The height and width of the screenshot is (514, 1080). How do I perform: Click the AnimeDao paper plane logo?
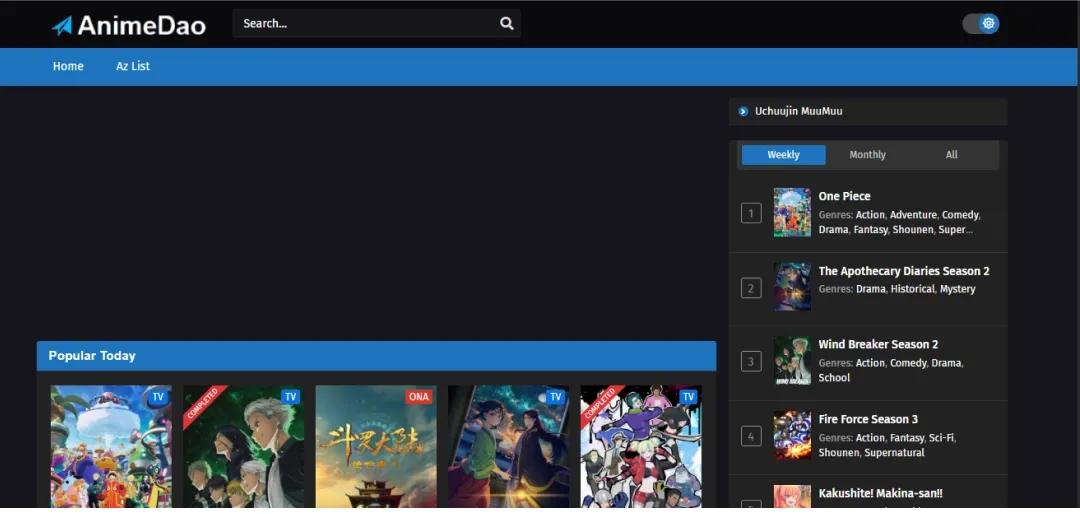click(x=63, y=25)
